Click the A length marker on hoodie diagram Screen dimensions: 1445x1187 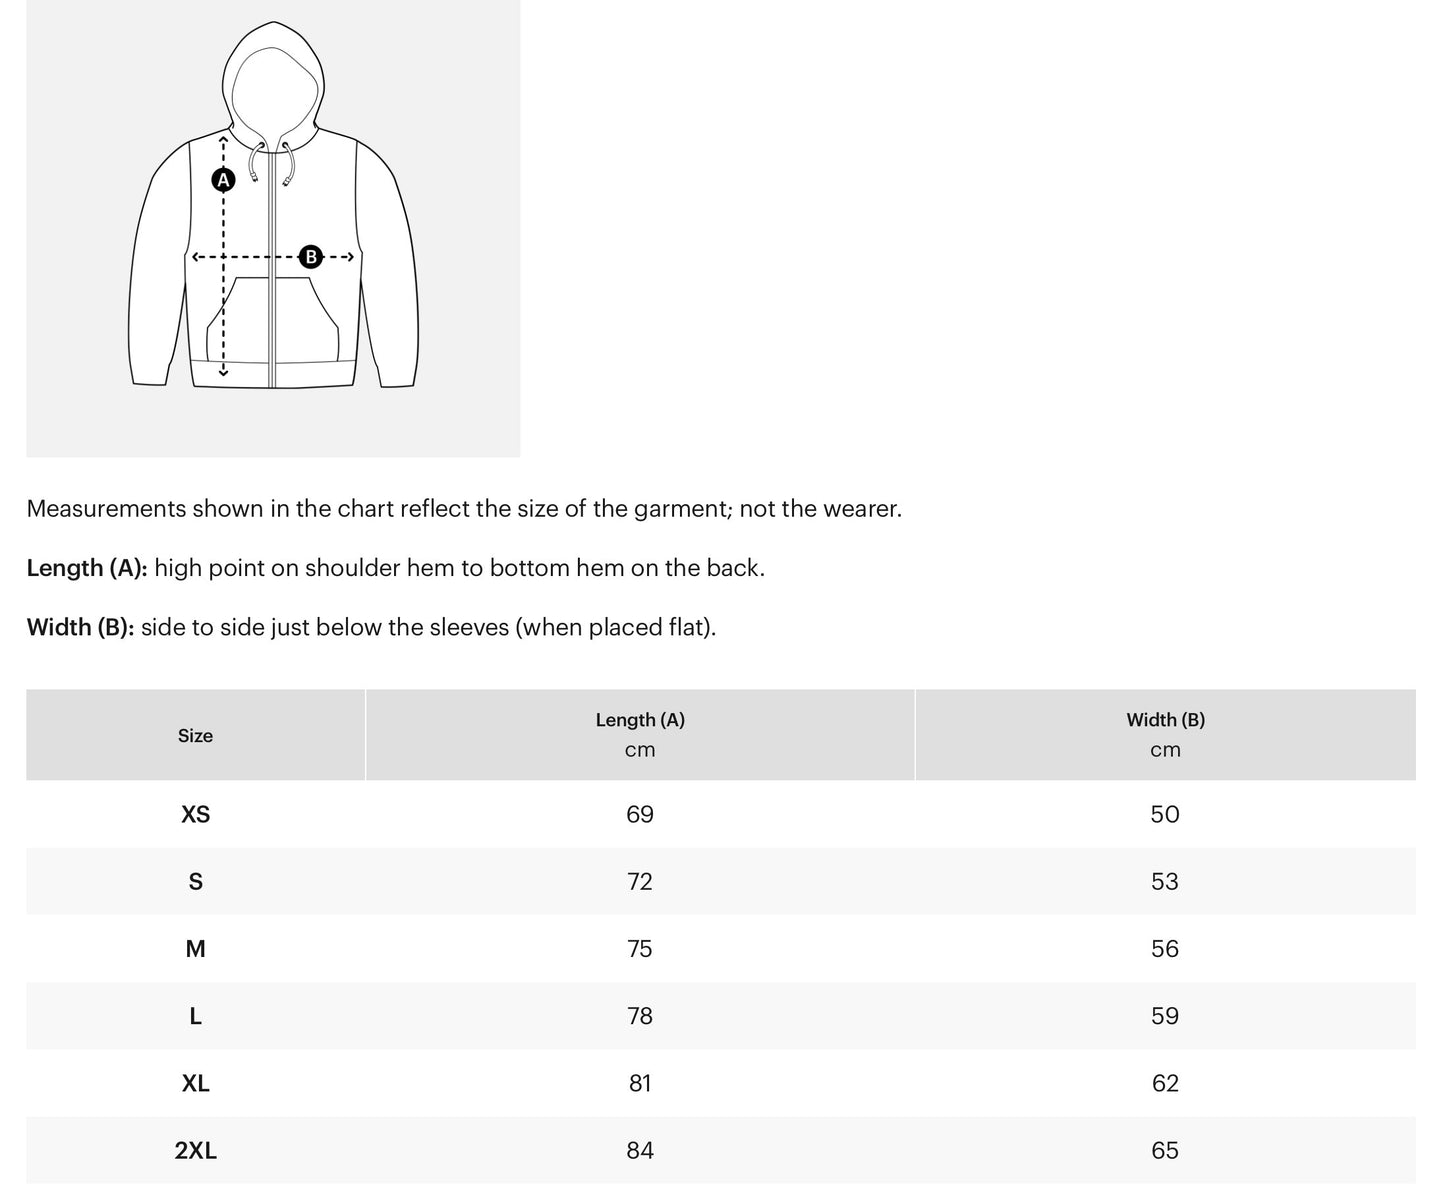[x=223, y=180]
